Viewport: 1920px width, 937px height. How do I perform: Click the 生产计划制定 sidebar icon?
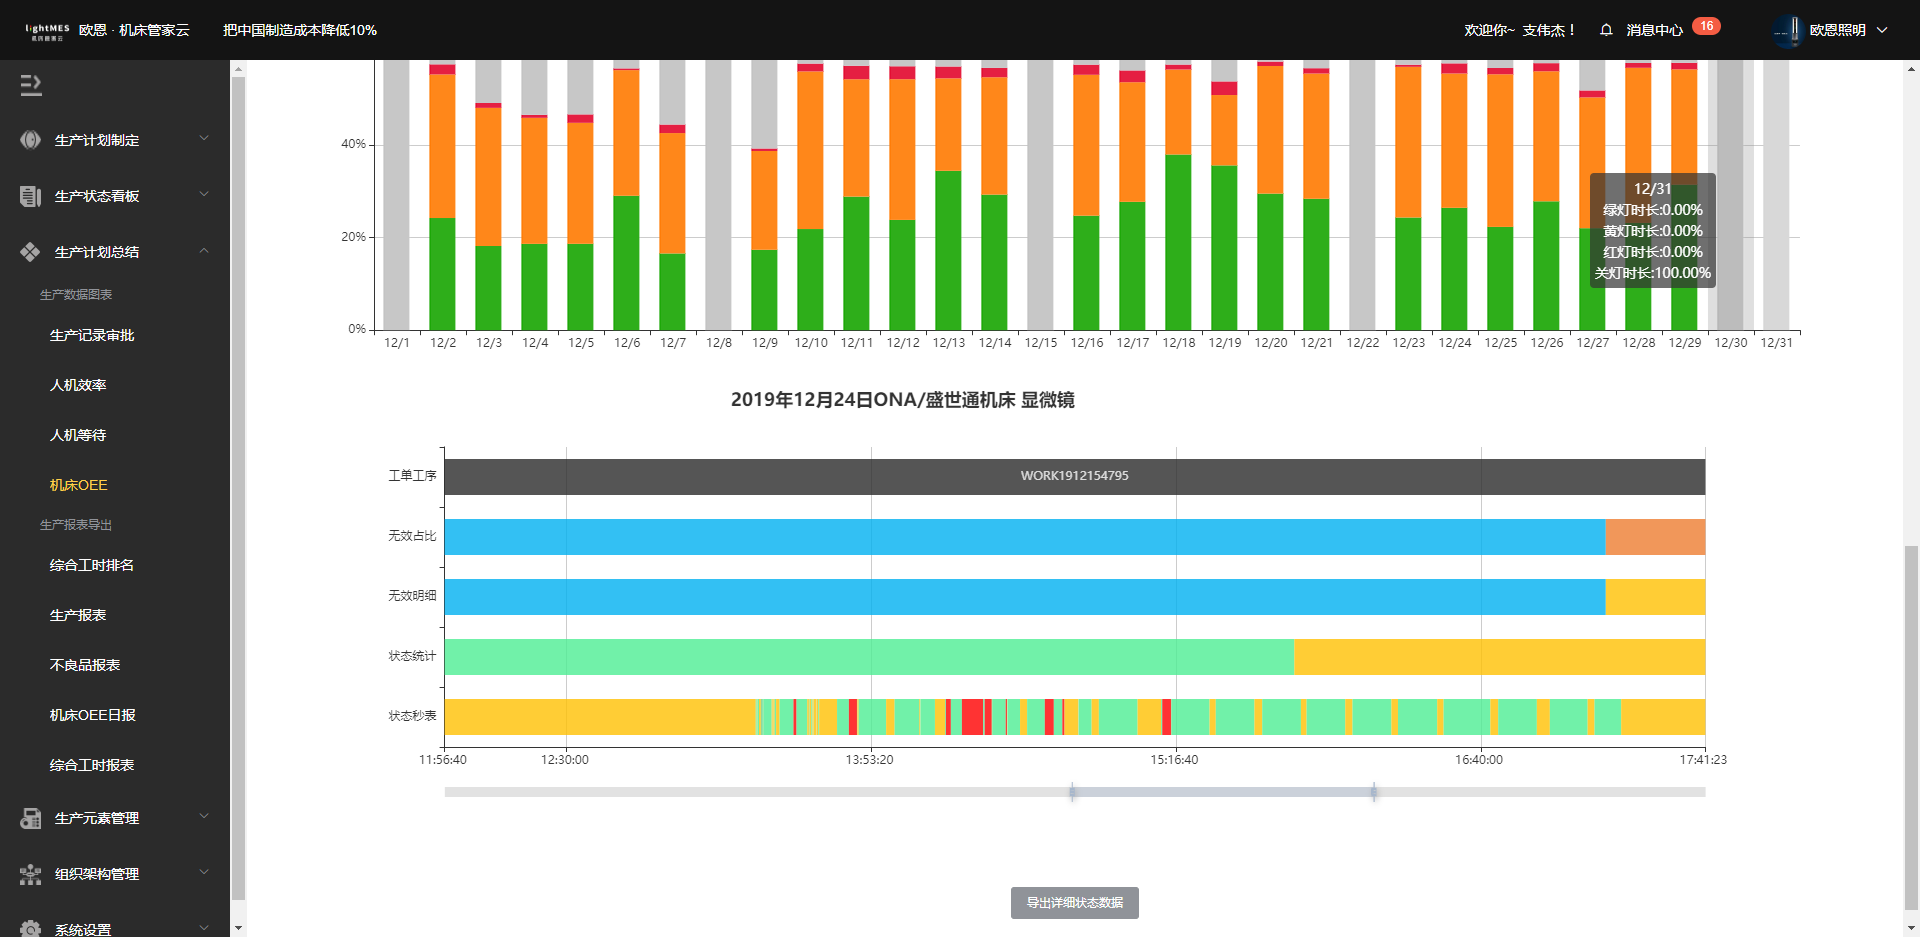(31, 140)
